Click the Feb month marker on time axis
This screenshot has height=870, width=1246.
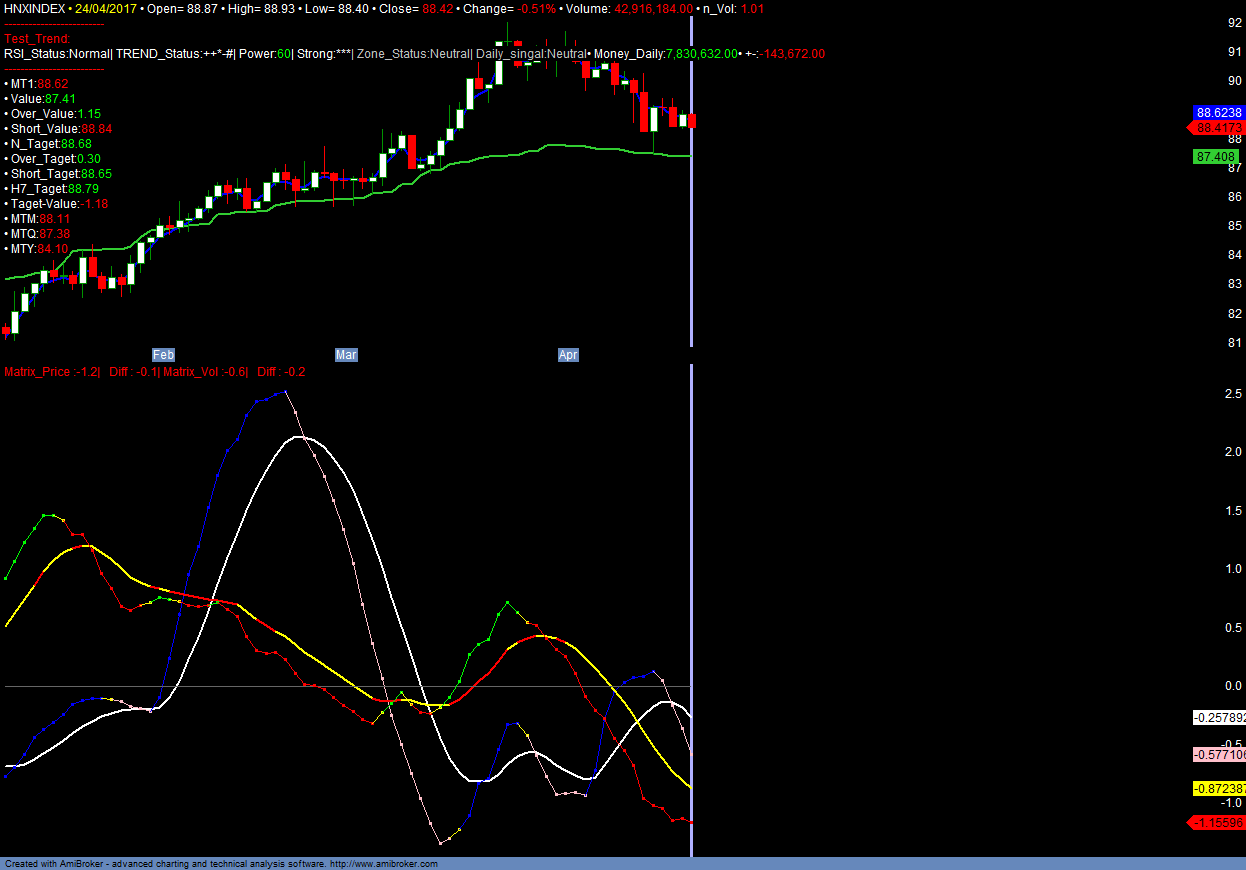(163, 355)
